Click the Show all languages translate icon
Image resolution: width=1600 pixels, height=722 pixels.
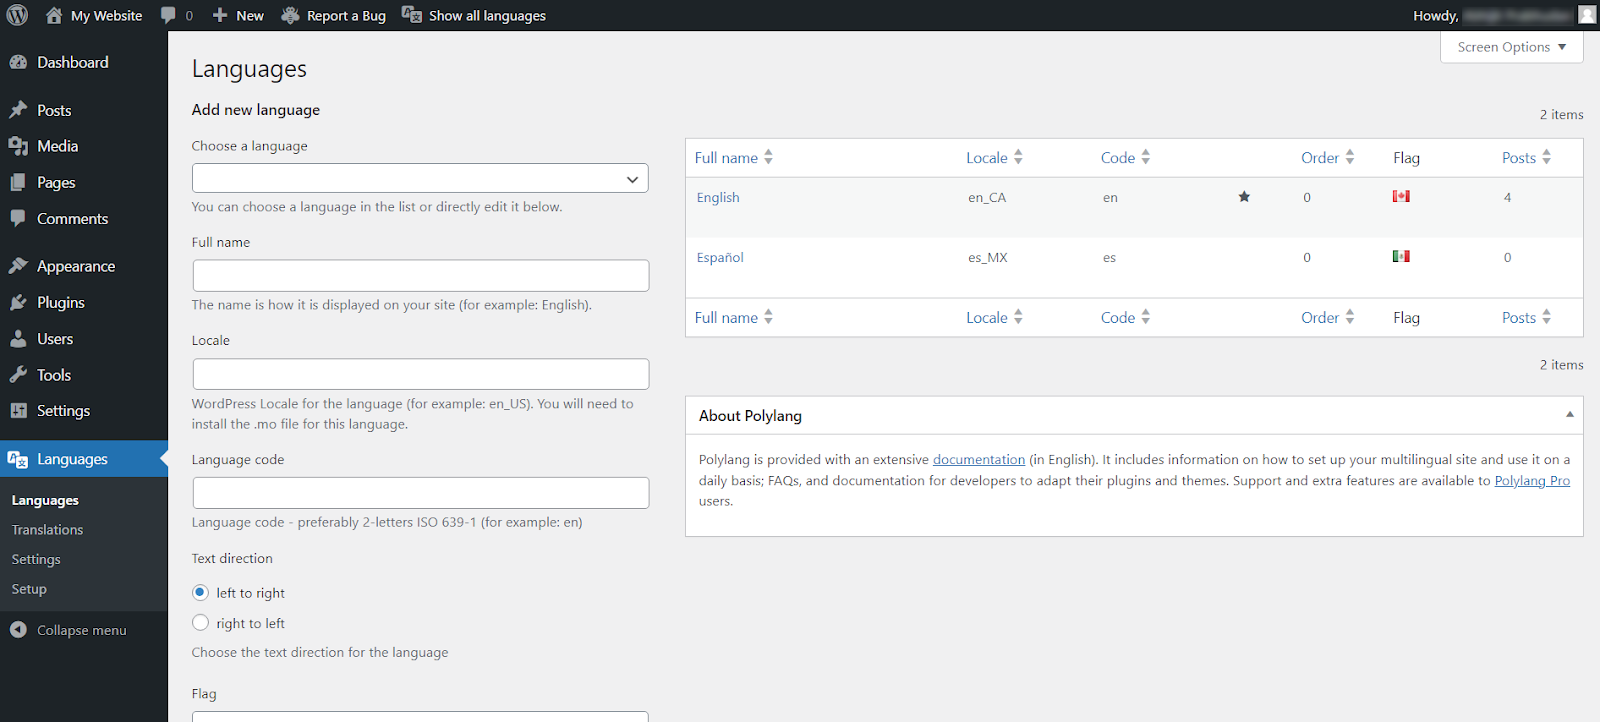pos(411,14)
